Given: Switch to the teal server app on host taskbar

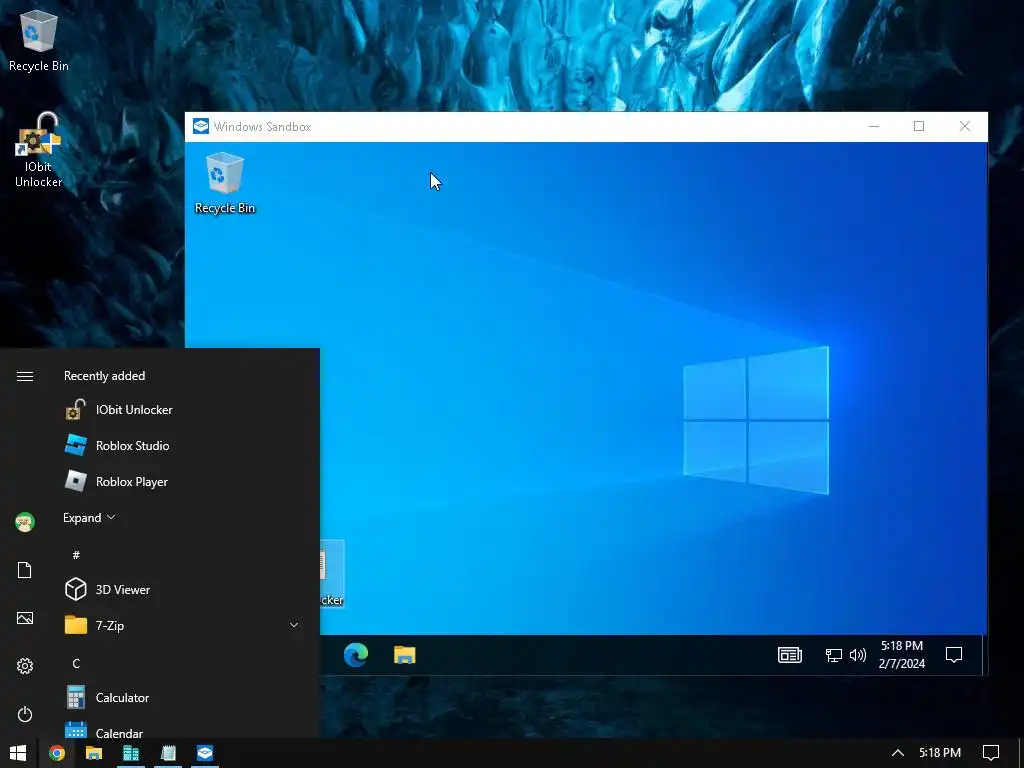Looking at the screenshot, I should click(131, 753).
